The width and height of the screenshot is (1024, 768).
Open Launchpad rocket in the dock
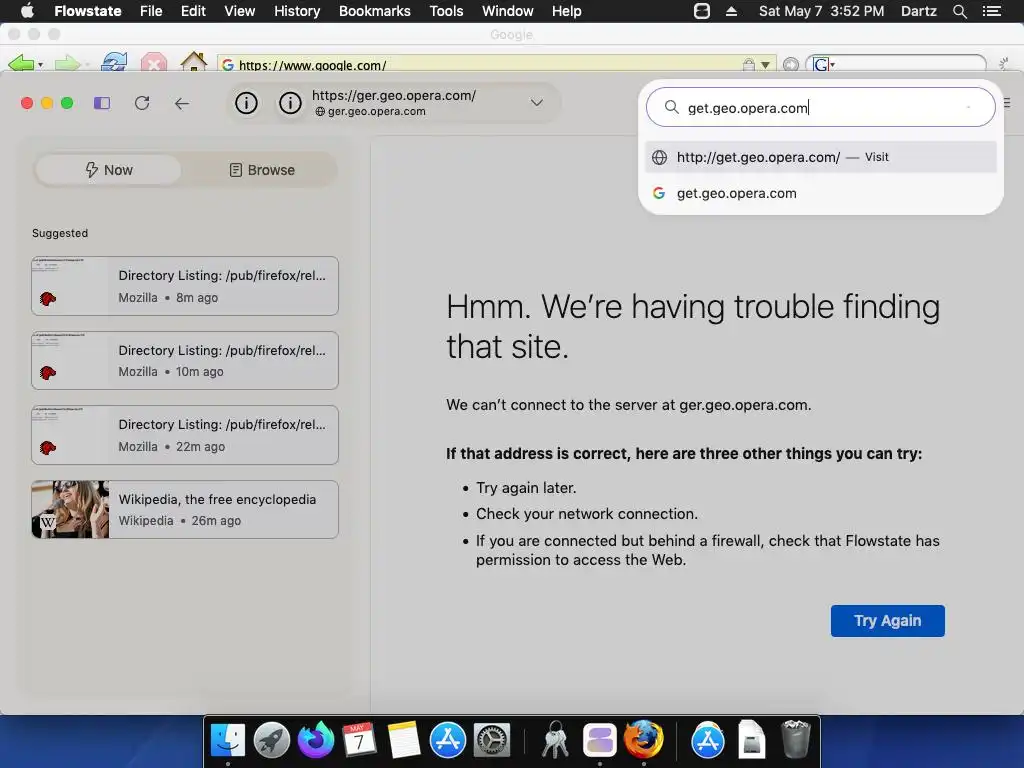tap(272, 740)
